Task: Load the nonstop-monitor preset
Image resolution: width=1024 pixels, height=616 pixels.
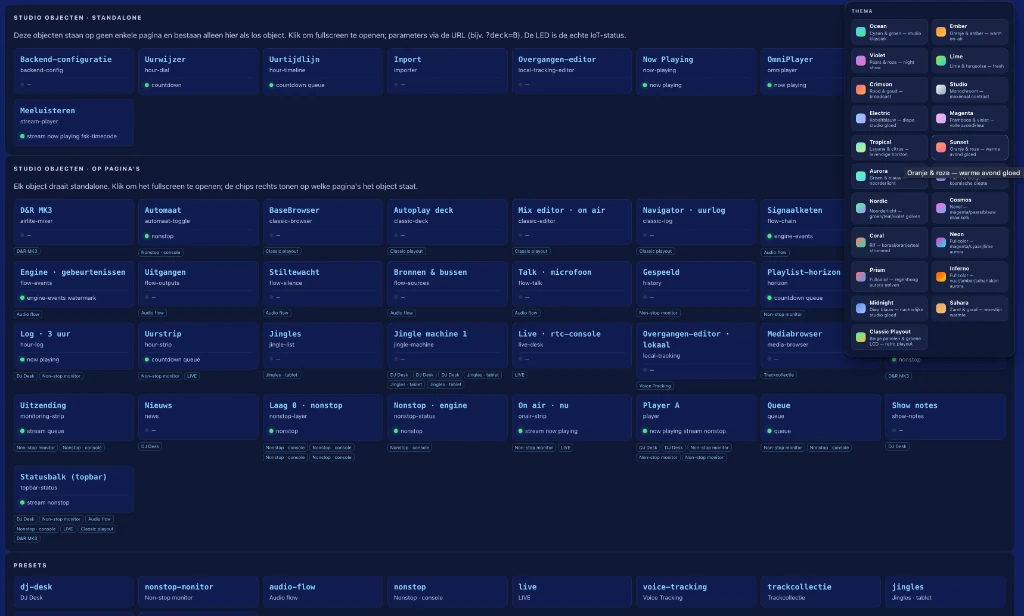Action: [x=199, y=592]
